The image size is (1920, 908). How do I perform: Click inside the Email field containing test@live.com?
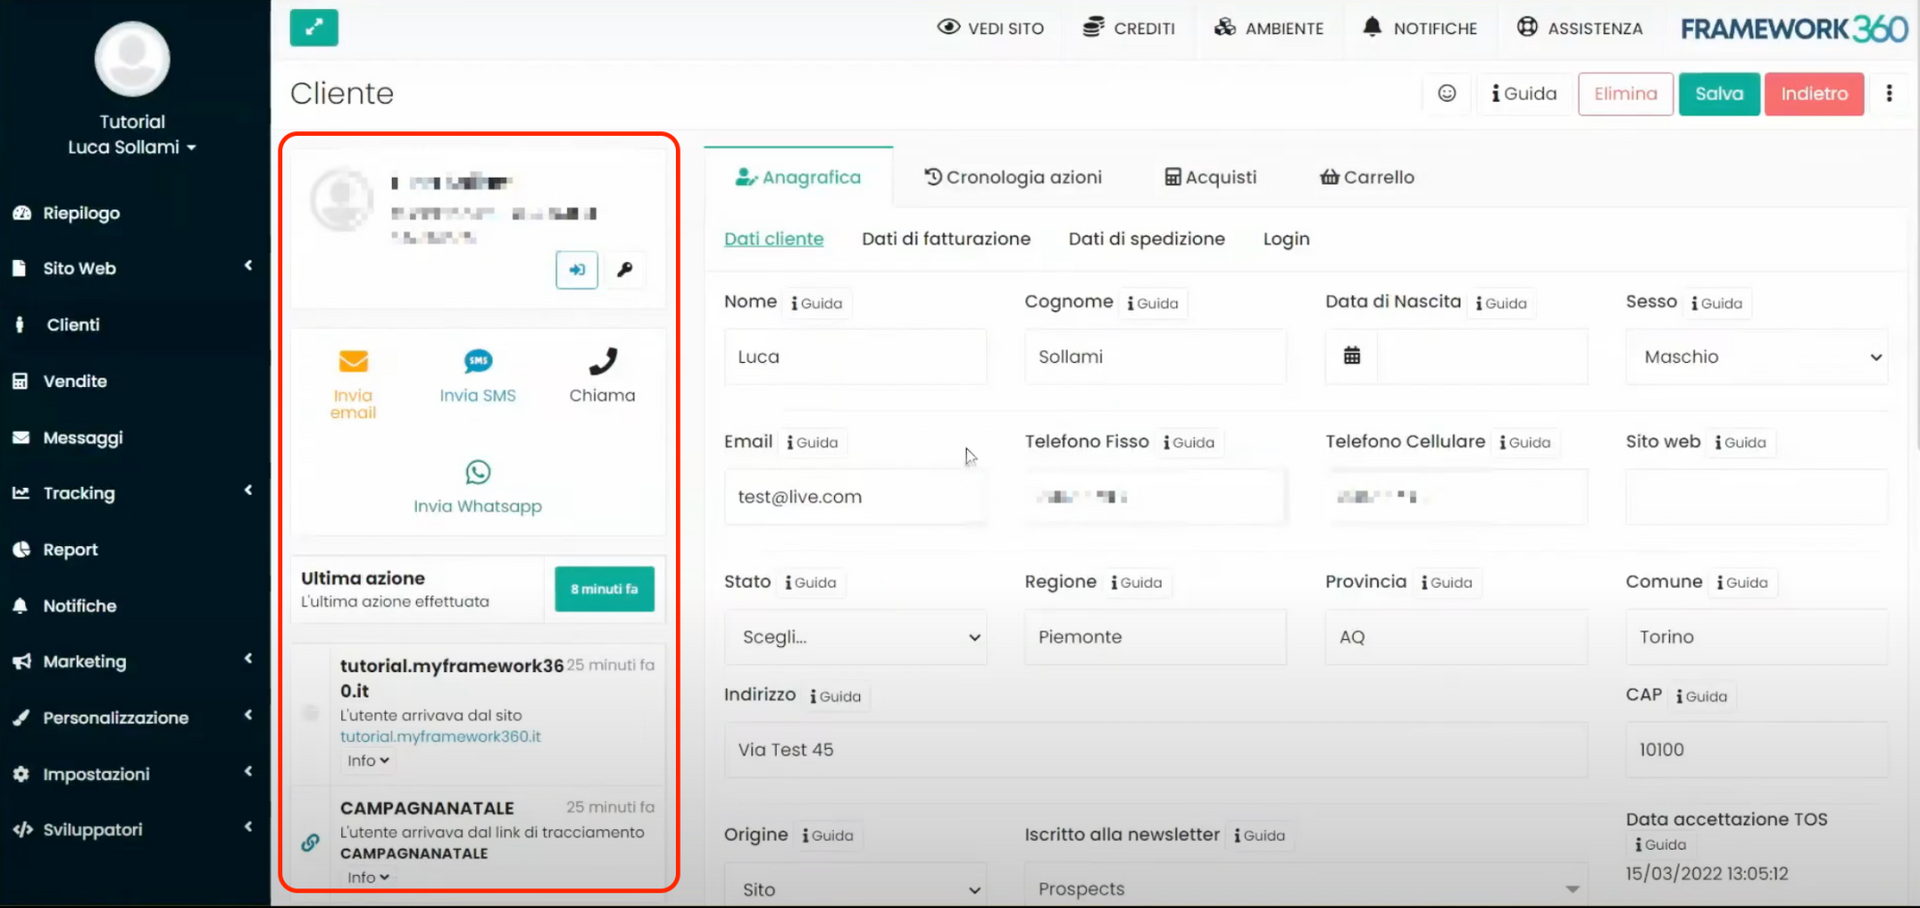coord(855,496)
